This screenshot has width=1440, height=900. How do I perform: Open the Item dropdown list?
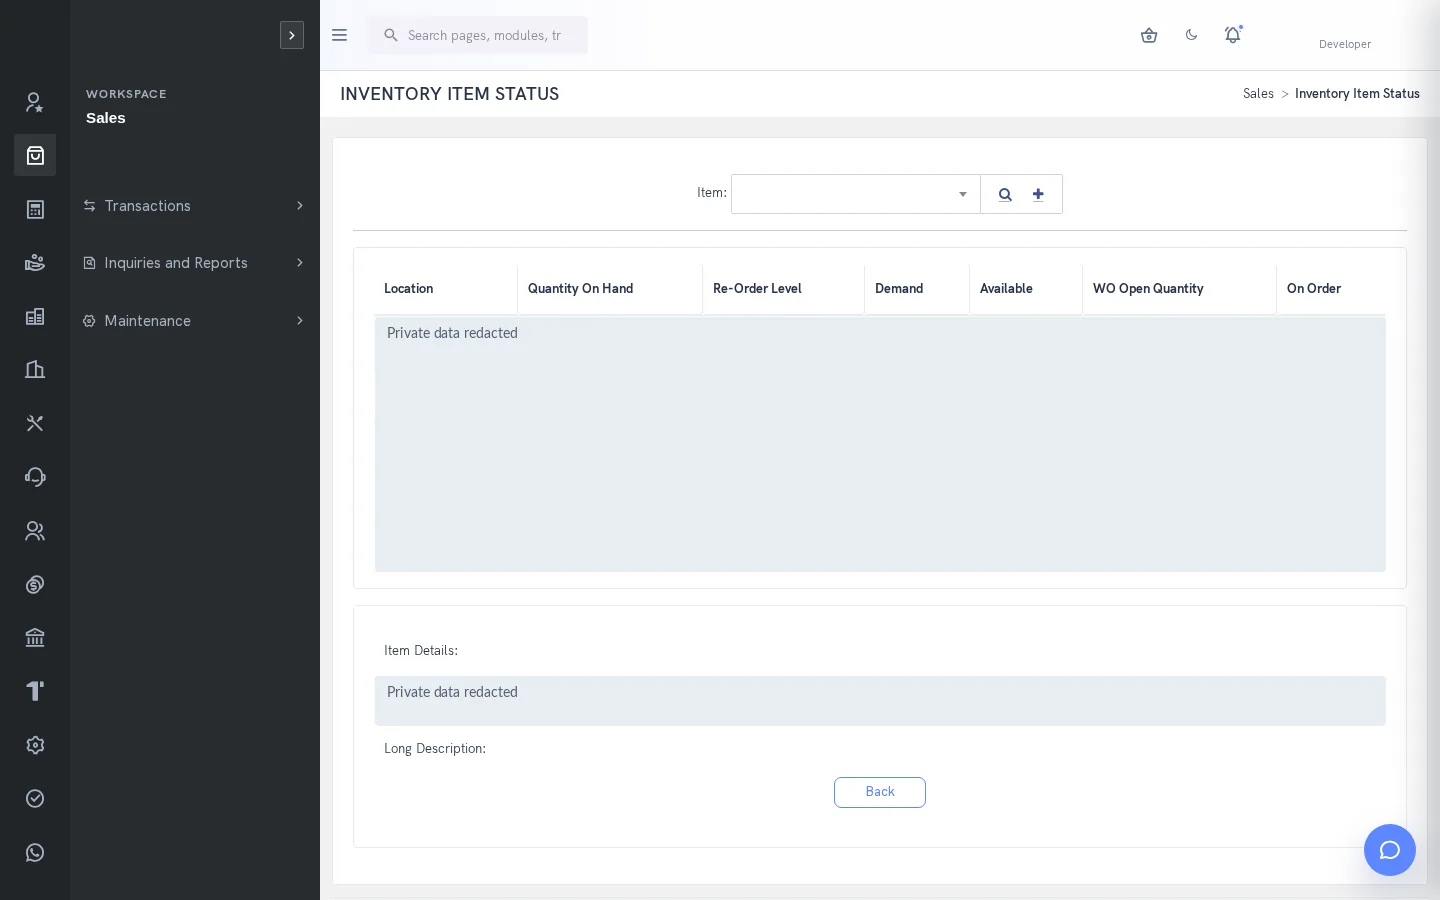pyautogui.click(x=856, y=194)
